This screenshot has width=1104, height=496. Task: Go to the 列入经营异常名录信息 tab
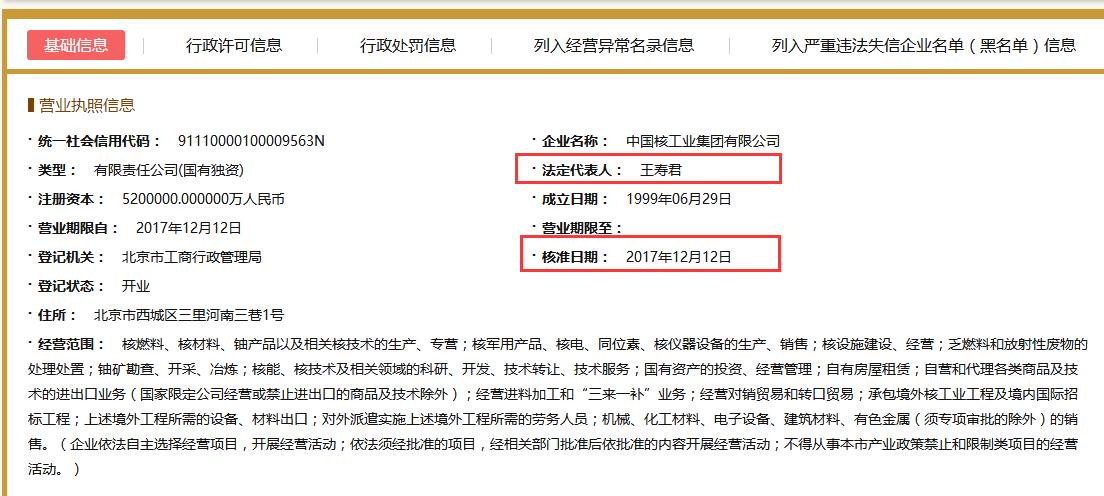pyautogui.click(x=614, y=45)
